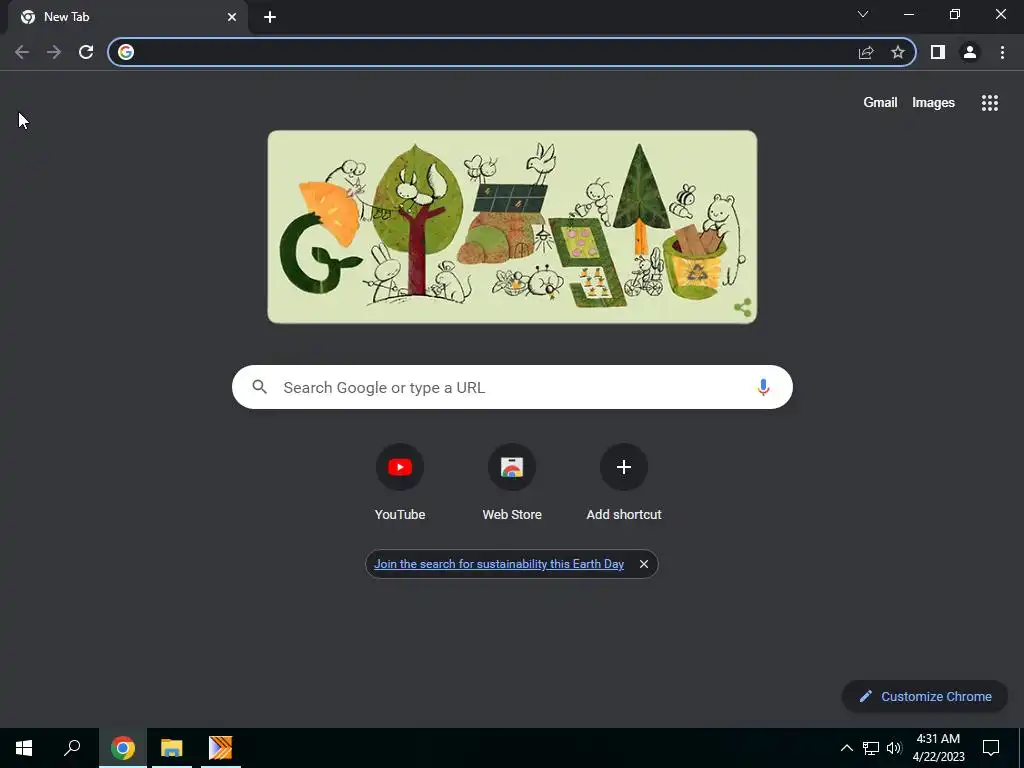Open the volume control in system tray
Screen dimensions: 1024x768
pos(894,748)
